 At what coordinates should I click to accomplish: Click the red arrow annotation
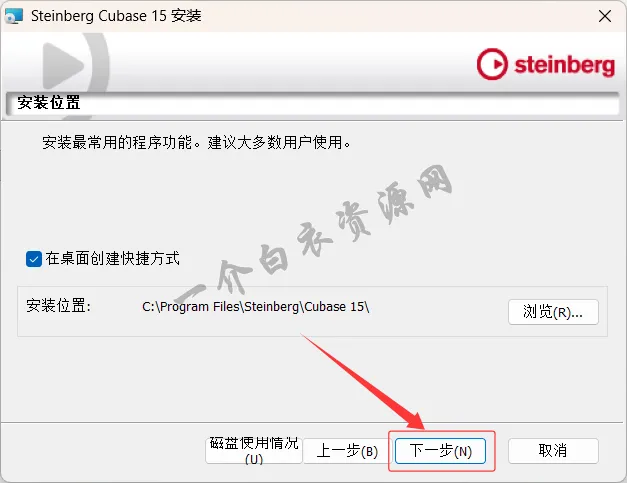363,382
